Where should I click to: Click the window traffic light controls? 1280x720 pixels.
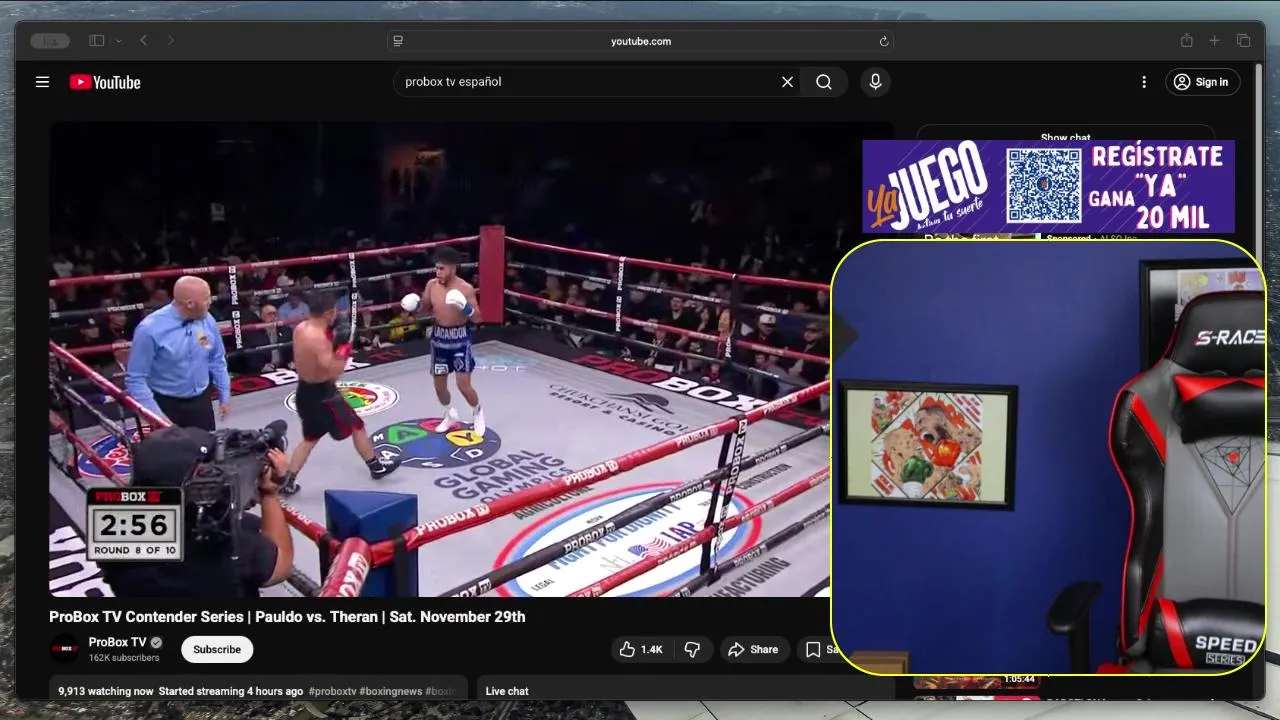(x=50, y=41)
